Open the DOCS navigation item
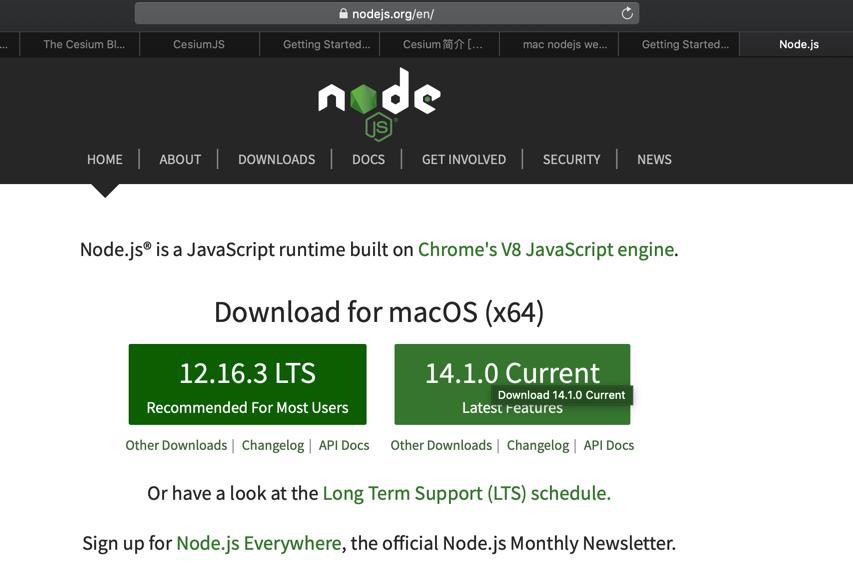Screen dimensions: 853x564 click(x=368, y=159)
